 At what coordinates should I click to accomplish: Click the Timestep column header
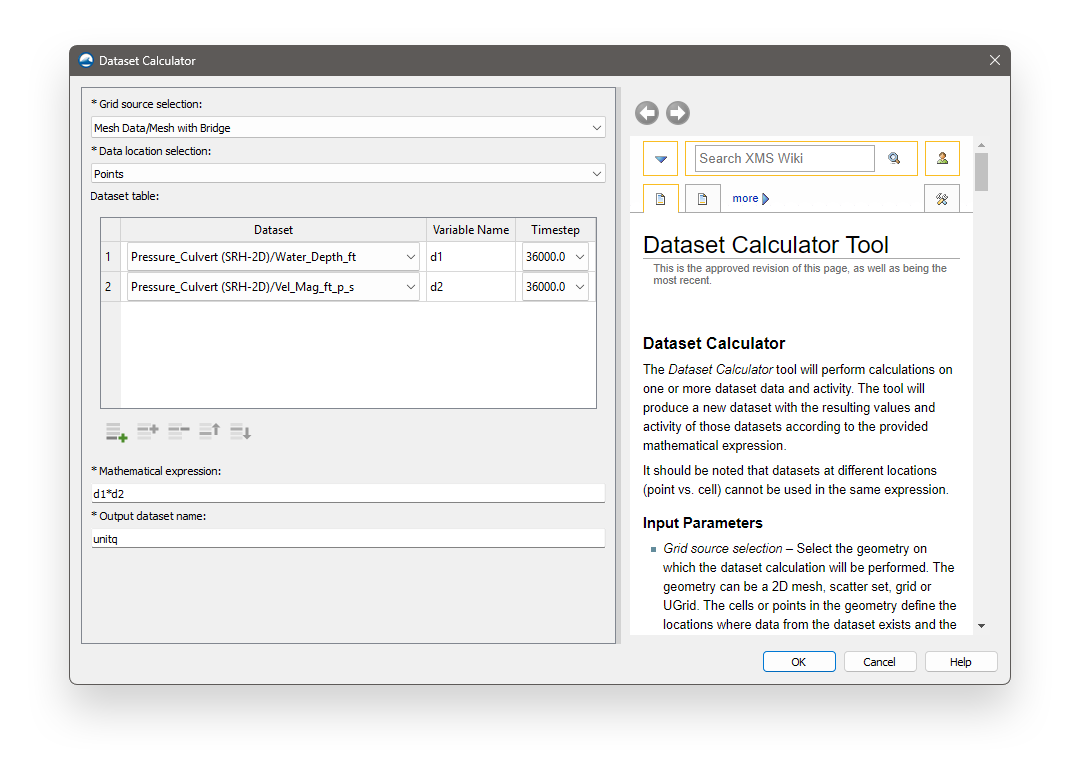pos(555,230)
